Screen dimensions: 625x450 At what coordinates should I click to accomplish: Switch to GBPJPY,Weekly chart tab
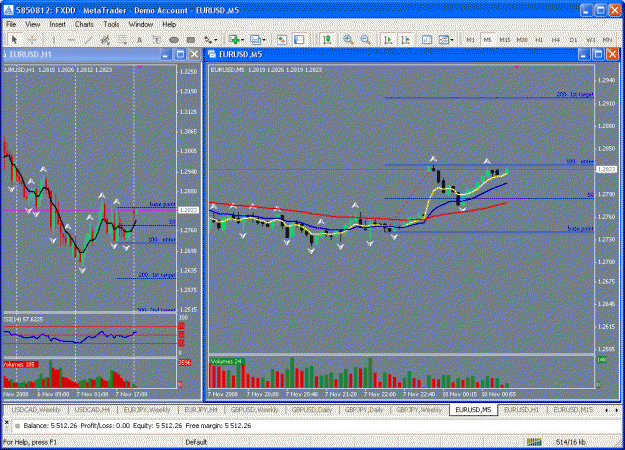coord(419,410)
